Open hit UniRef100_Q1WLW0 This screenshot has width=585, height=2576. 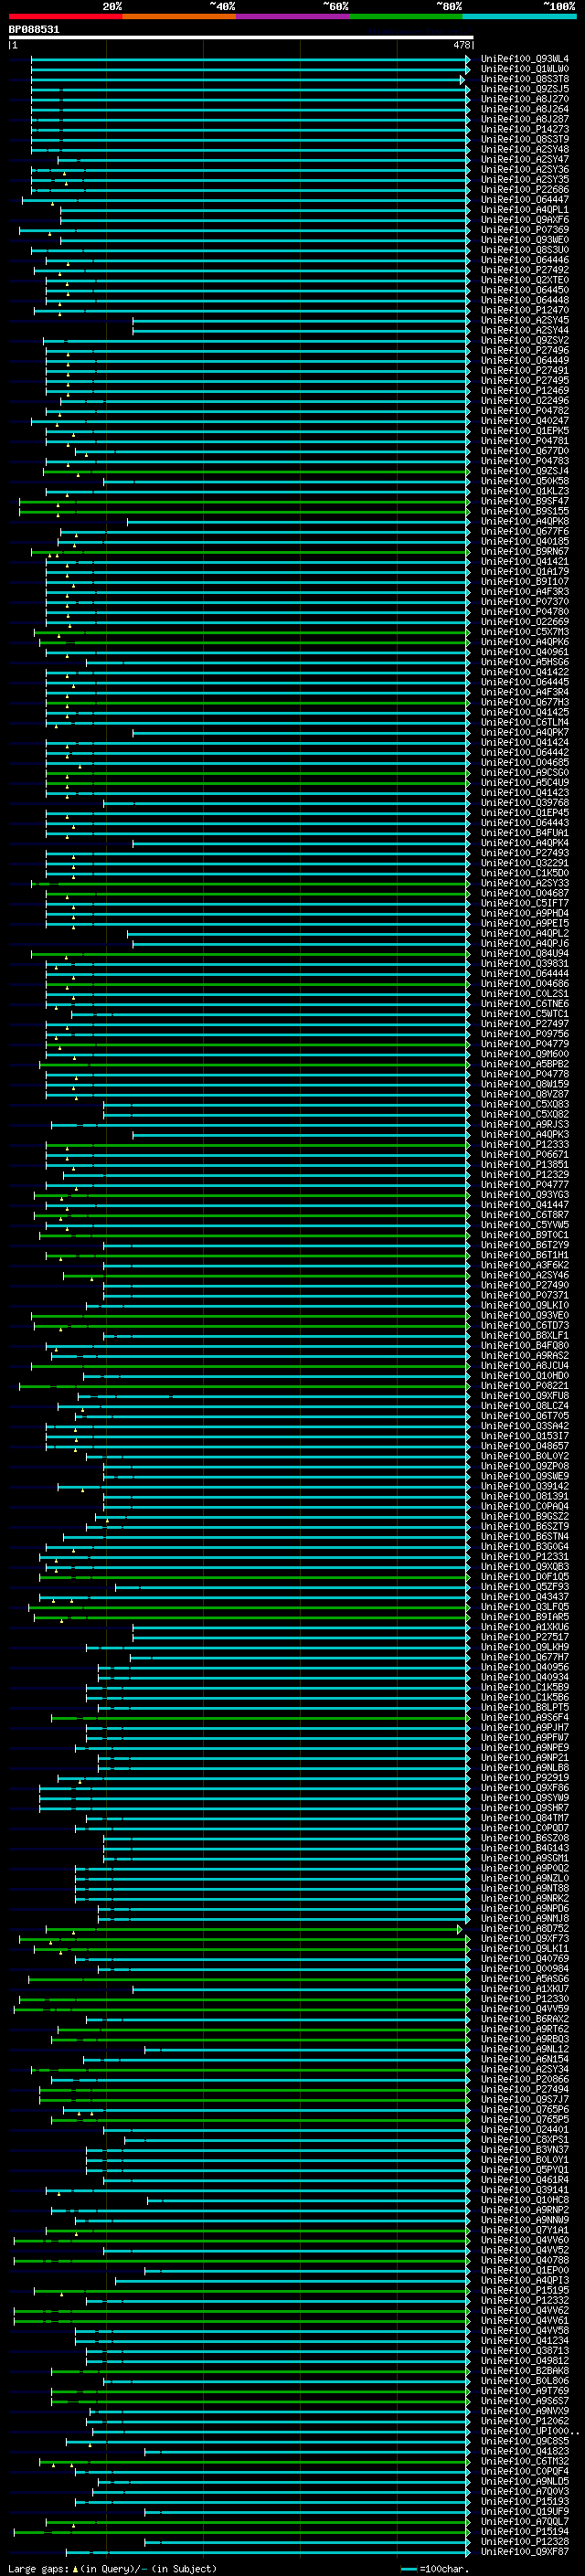pos(525,69)
